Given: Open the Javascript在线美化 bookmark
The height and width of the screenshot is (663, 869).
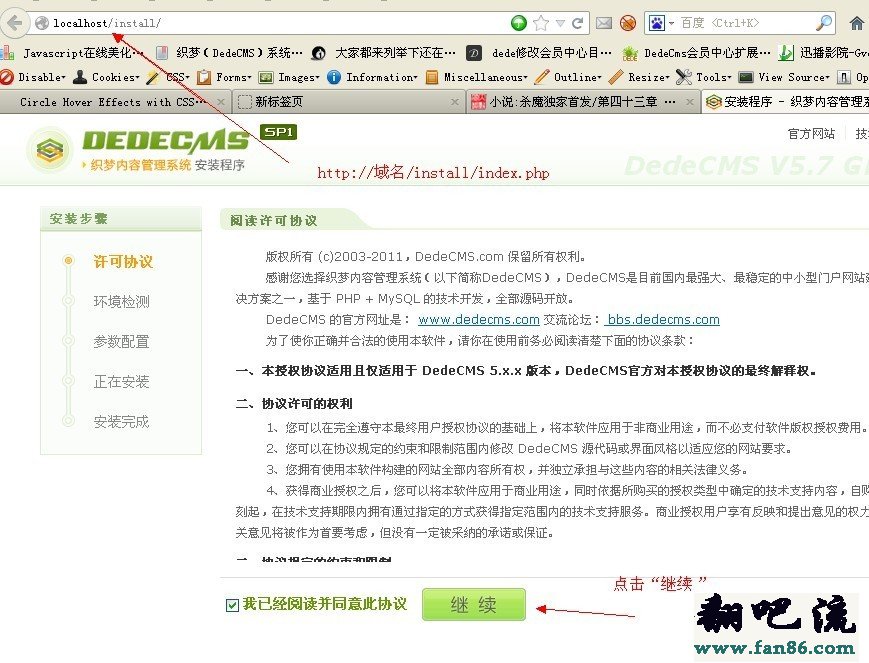Looking at the screenshot, I should click(x=73, y=53).
